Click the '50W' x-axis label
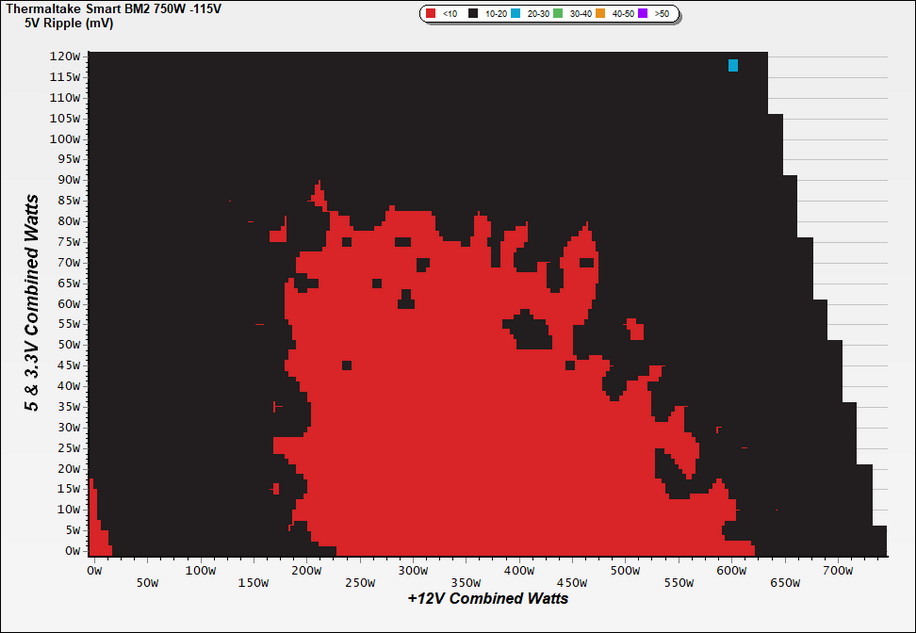The height and width of the screenshot is (633, 916). pos(147,583)
